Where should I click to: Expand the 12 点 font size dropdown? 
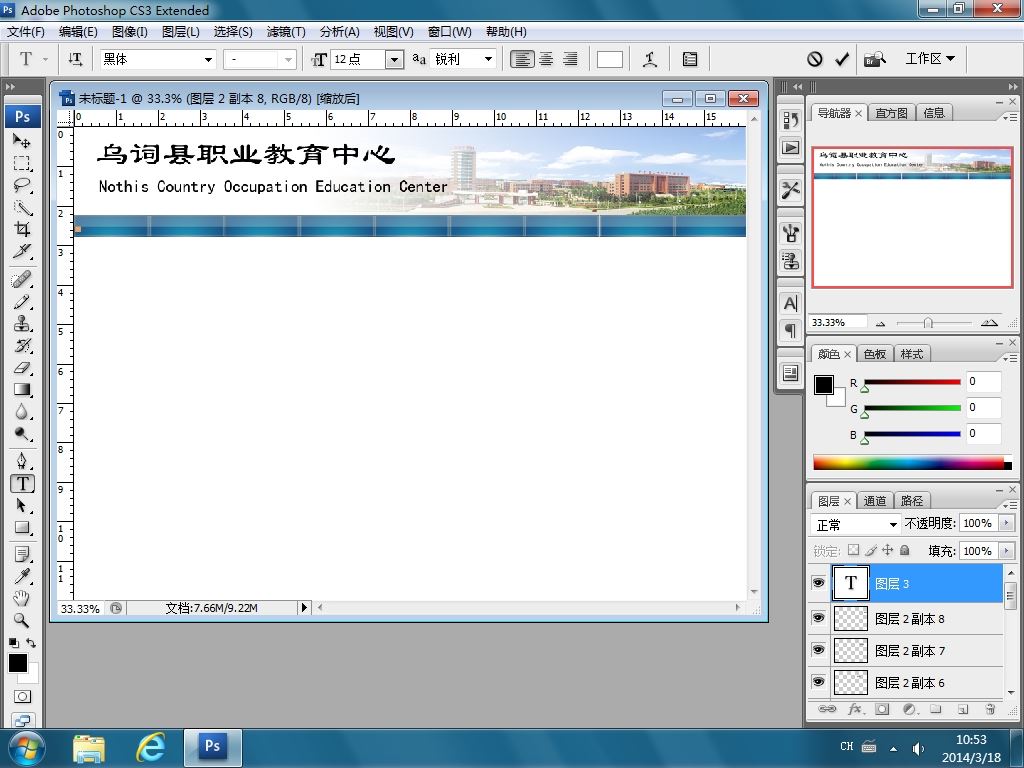[x=394, y=59]
